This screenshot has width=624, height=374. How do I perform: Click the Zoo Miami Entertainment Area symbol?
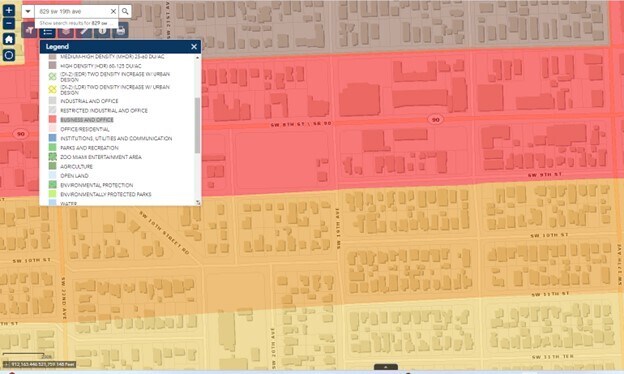[52, 157]
